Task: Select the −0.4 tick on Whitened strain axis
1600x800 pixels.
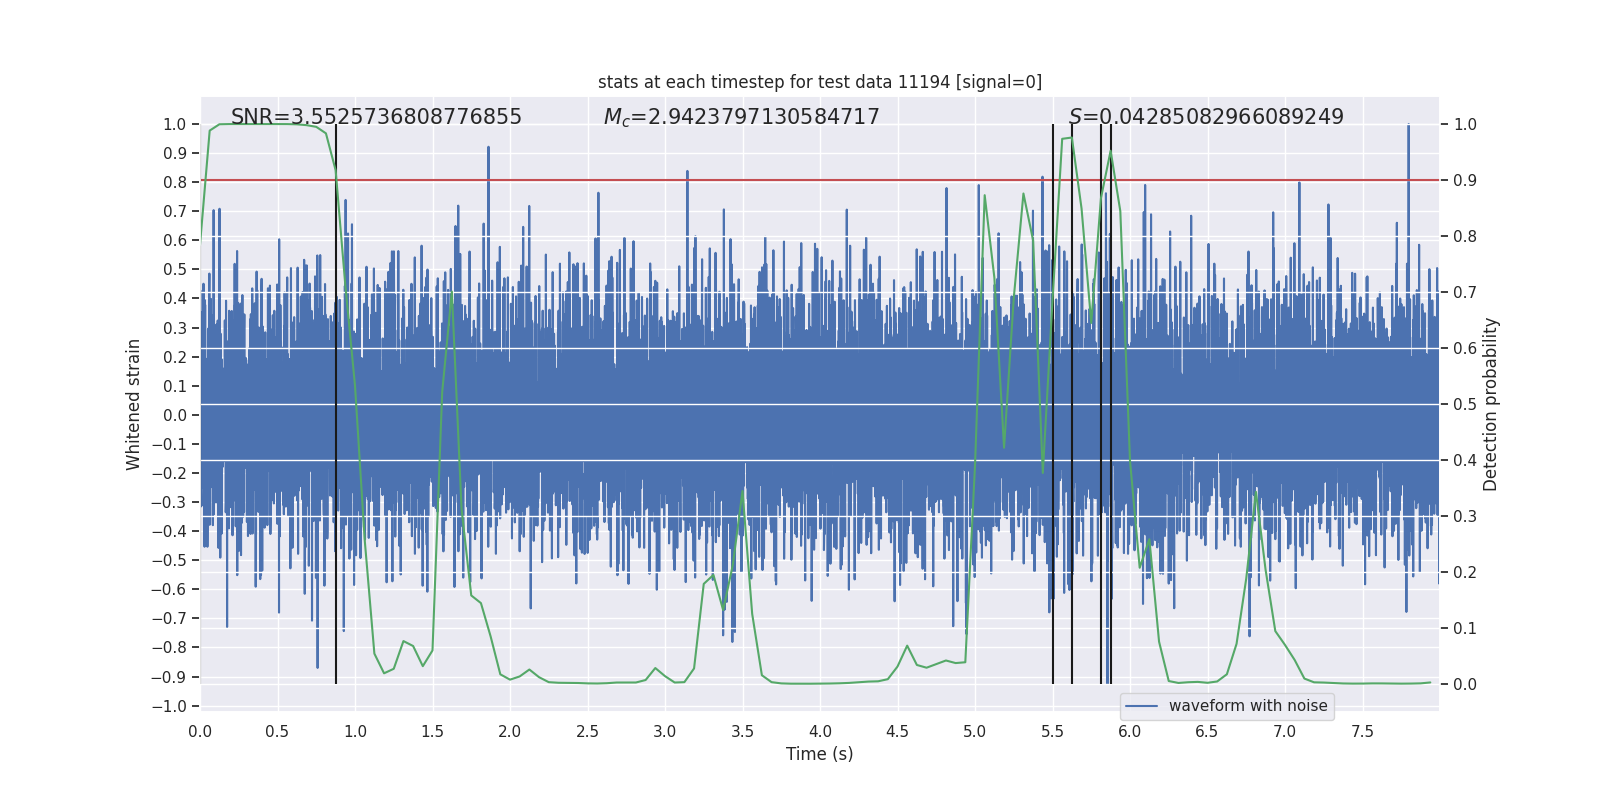Action: [x=168, y=531]
